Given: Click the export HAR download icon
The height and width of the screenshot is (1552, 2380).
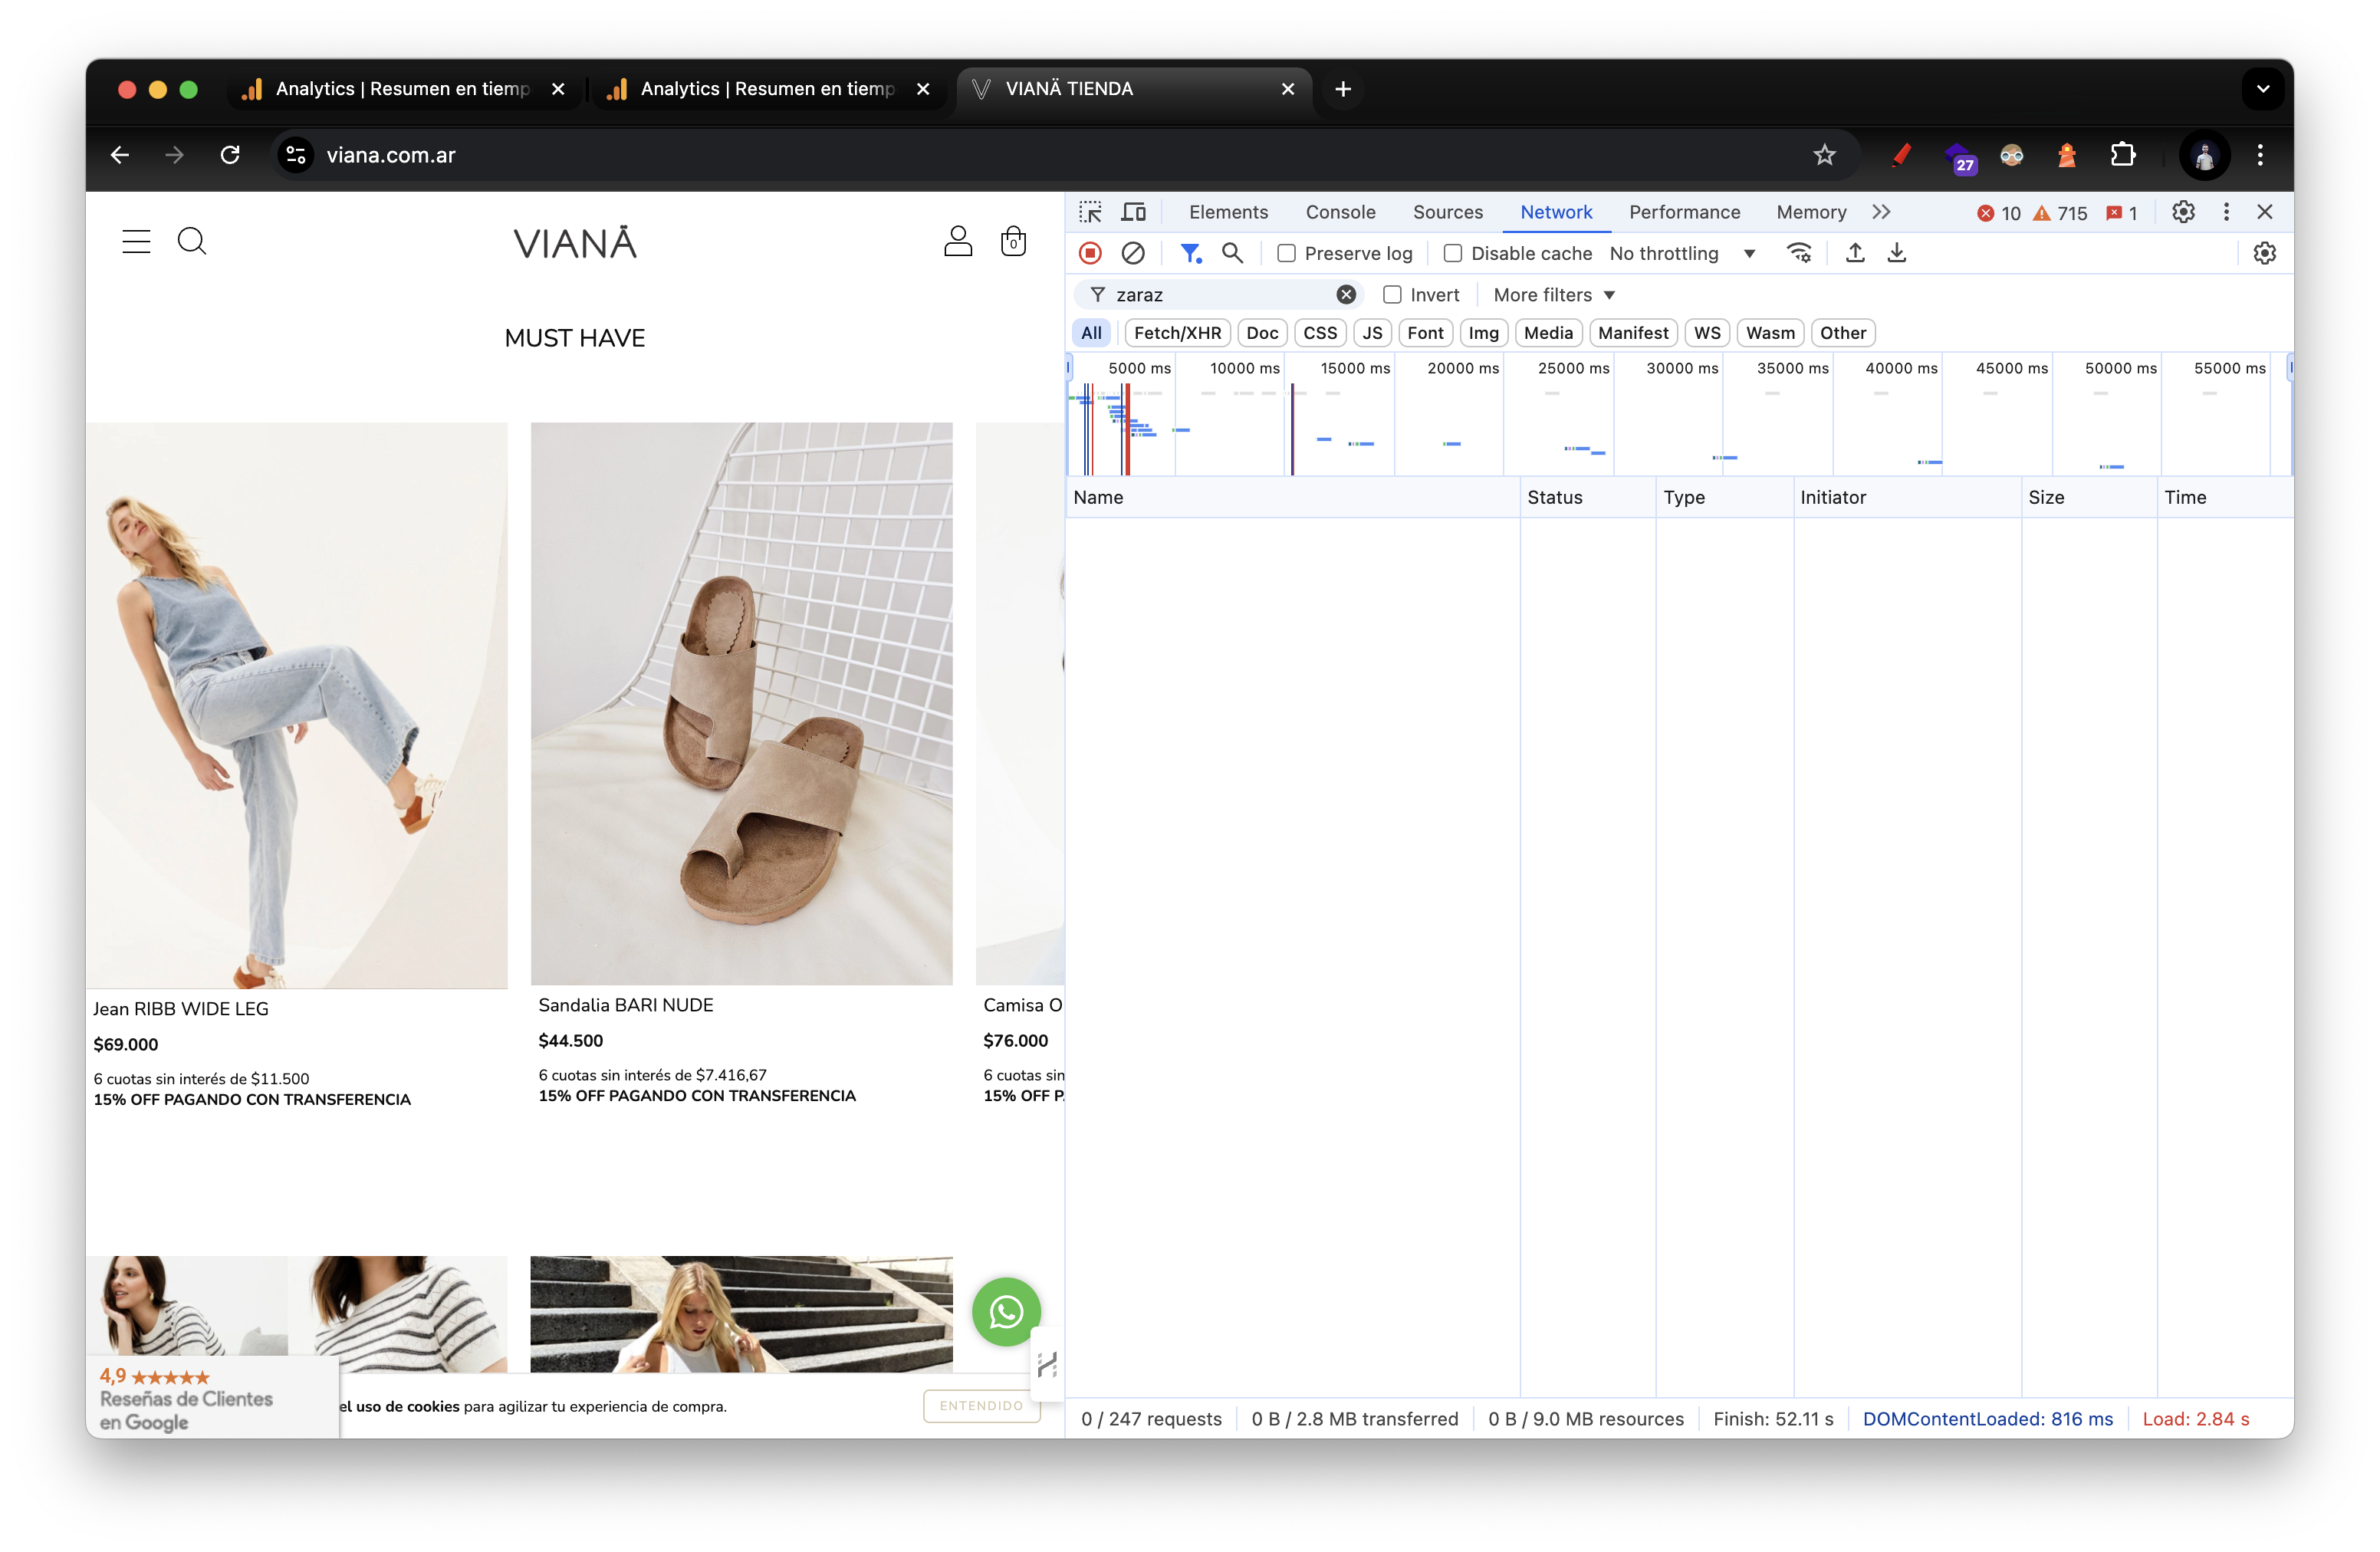Looking at the screenshot, I should click(1896, 254).
